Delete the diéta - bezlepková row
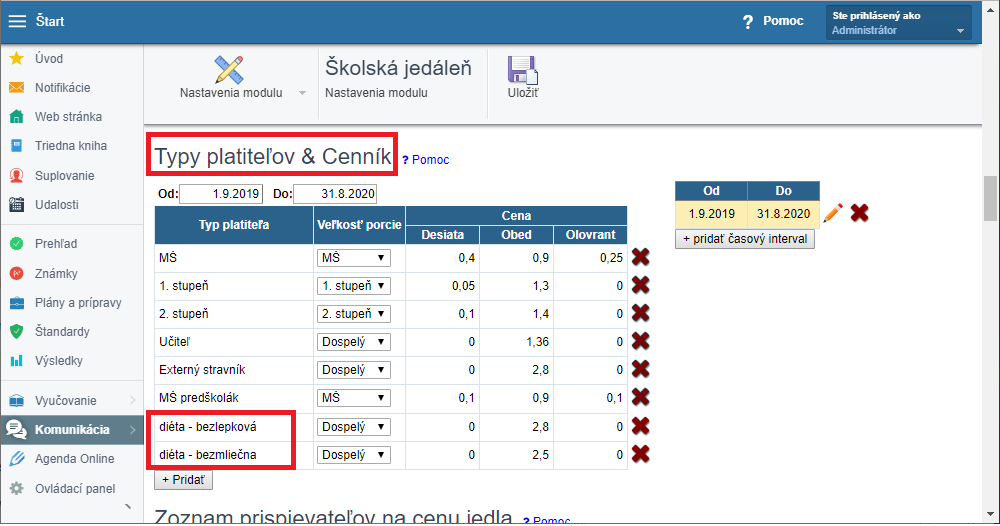This screenshot has width=1000, height=526. pos(640,426)
